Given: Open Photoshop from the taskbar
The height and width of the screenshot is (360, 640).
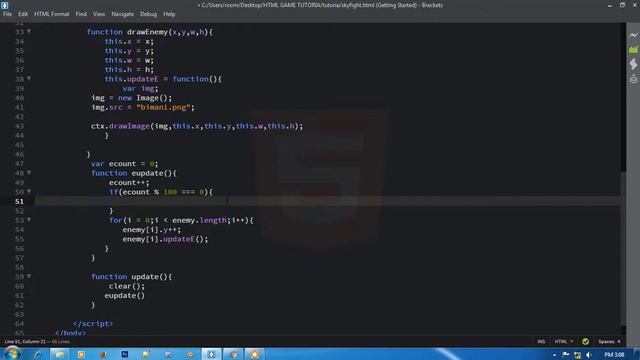Looking at the screenshot, I should pos(124,354).
